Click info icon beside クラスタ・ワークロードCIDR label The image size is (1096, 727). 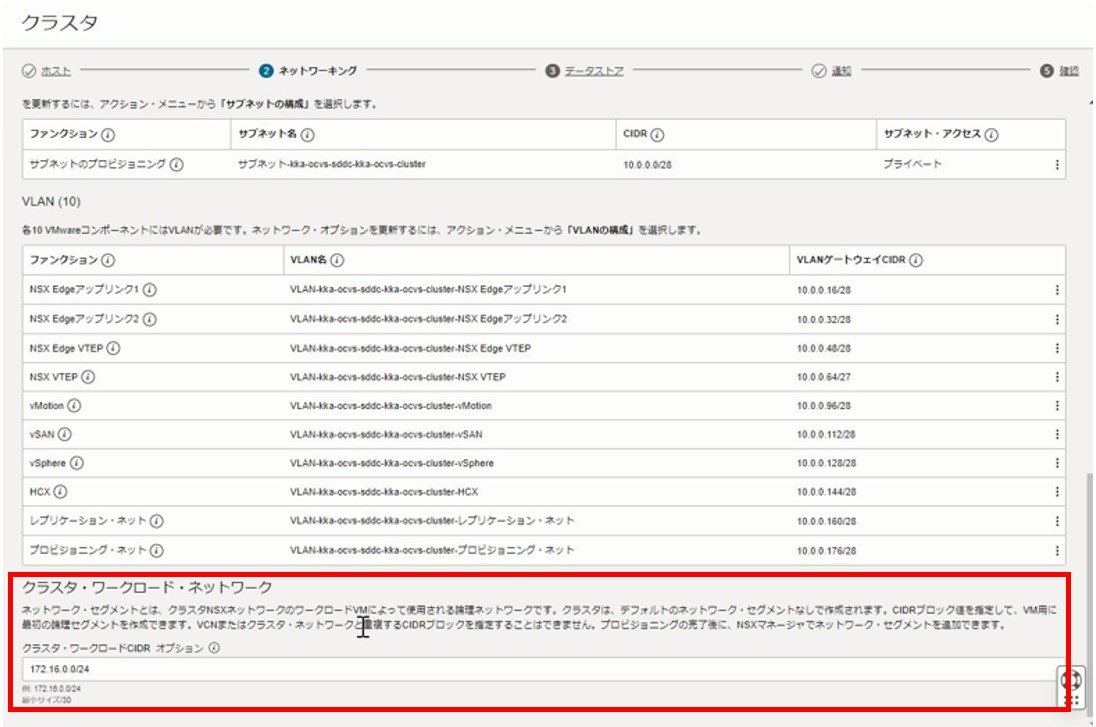coord(214,648)
